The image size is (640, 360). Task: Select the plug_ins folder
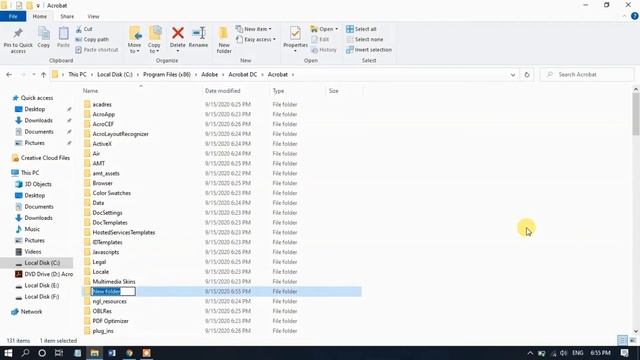[x=103, y=331]
